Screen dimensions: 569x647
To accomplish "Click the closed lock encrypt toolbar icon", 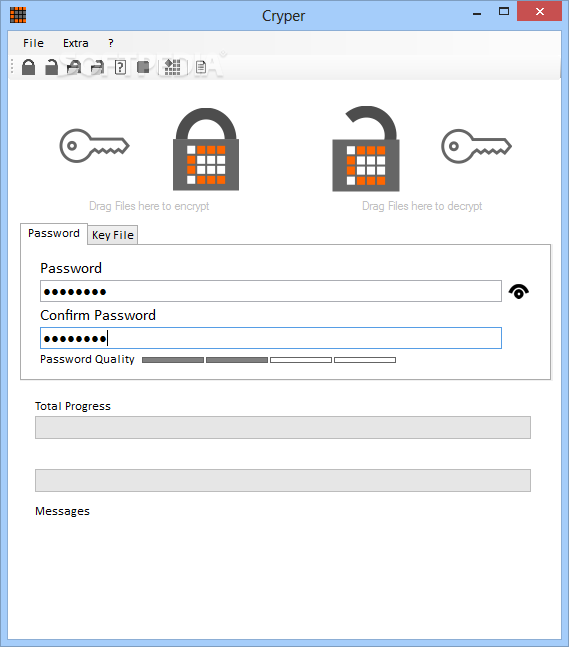I will (28, 67).
